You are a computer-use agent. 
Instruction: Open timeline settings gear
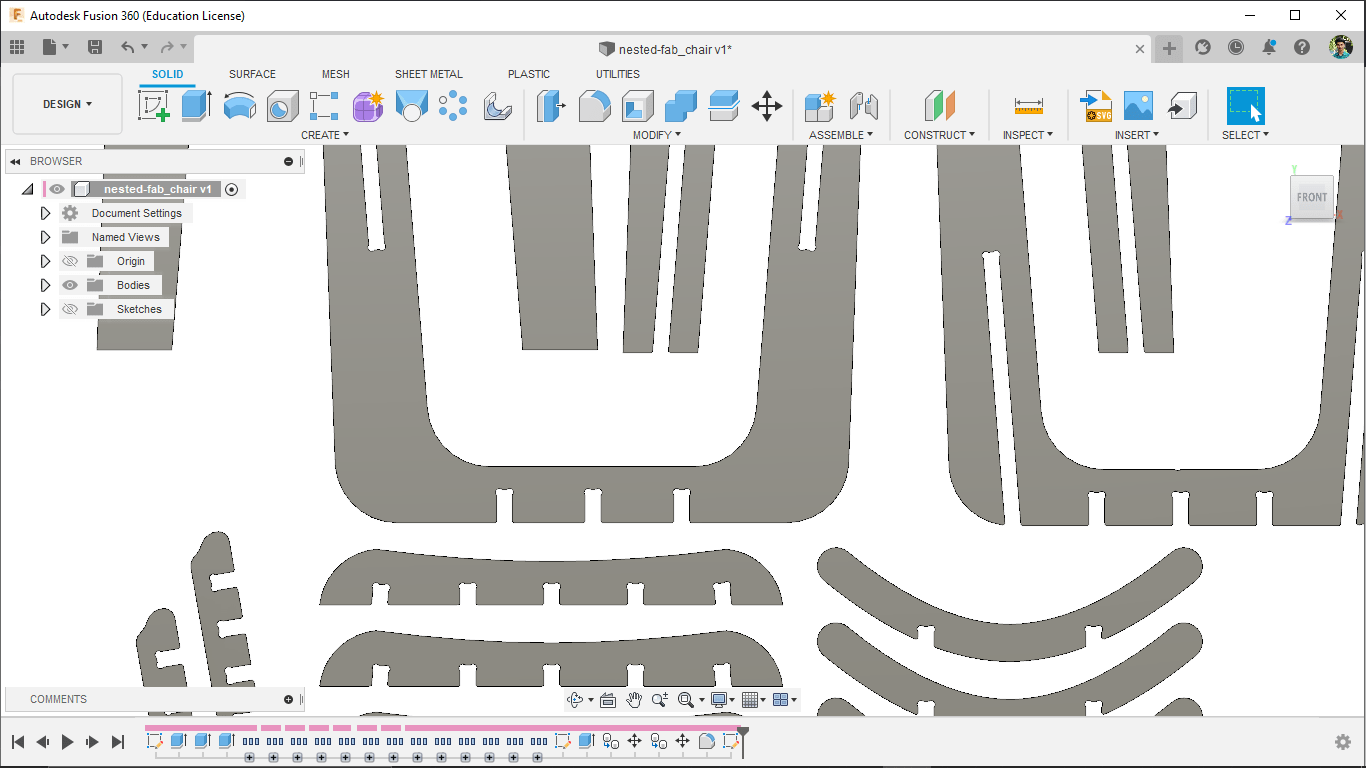[x=1343, y=741]
